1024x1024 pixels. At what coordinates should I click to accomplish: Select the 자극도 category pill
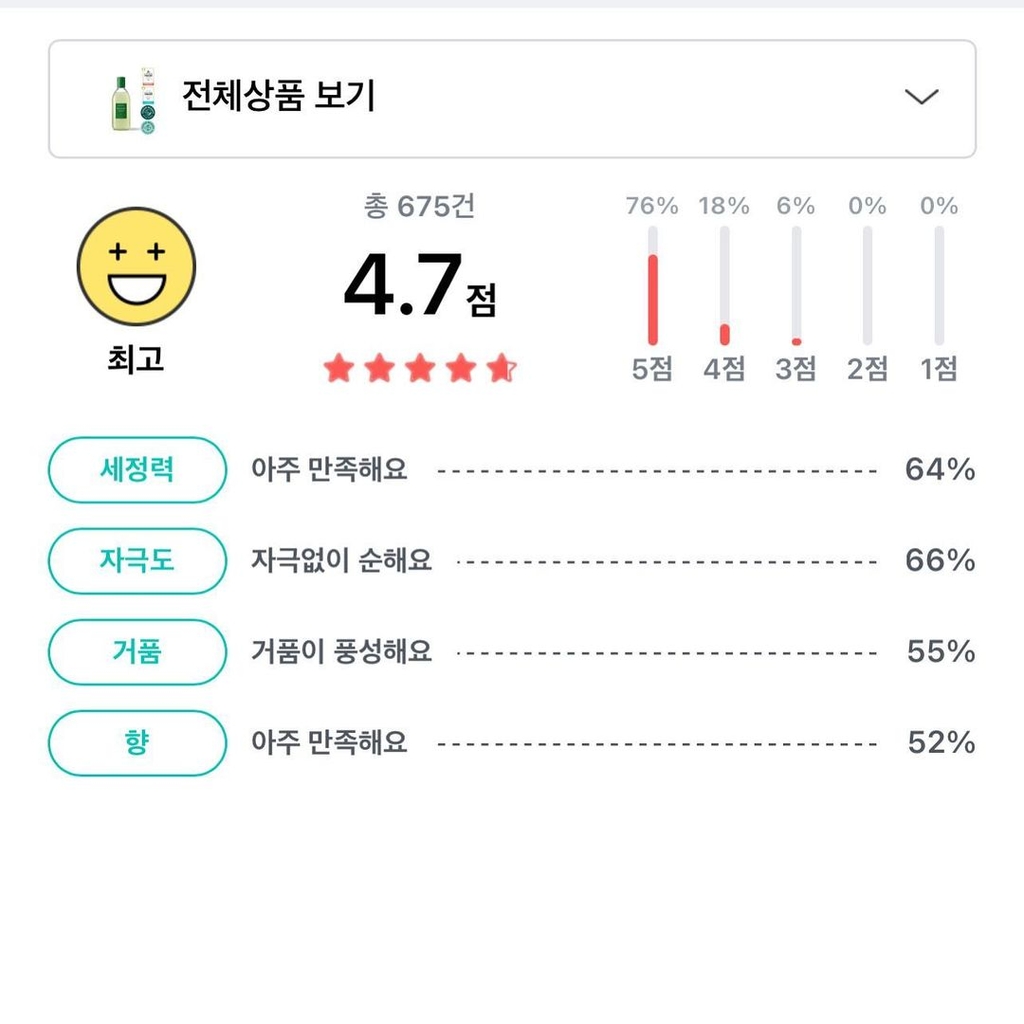[137, 561]
